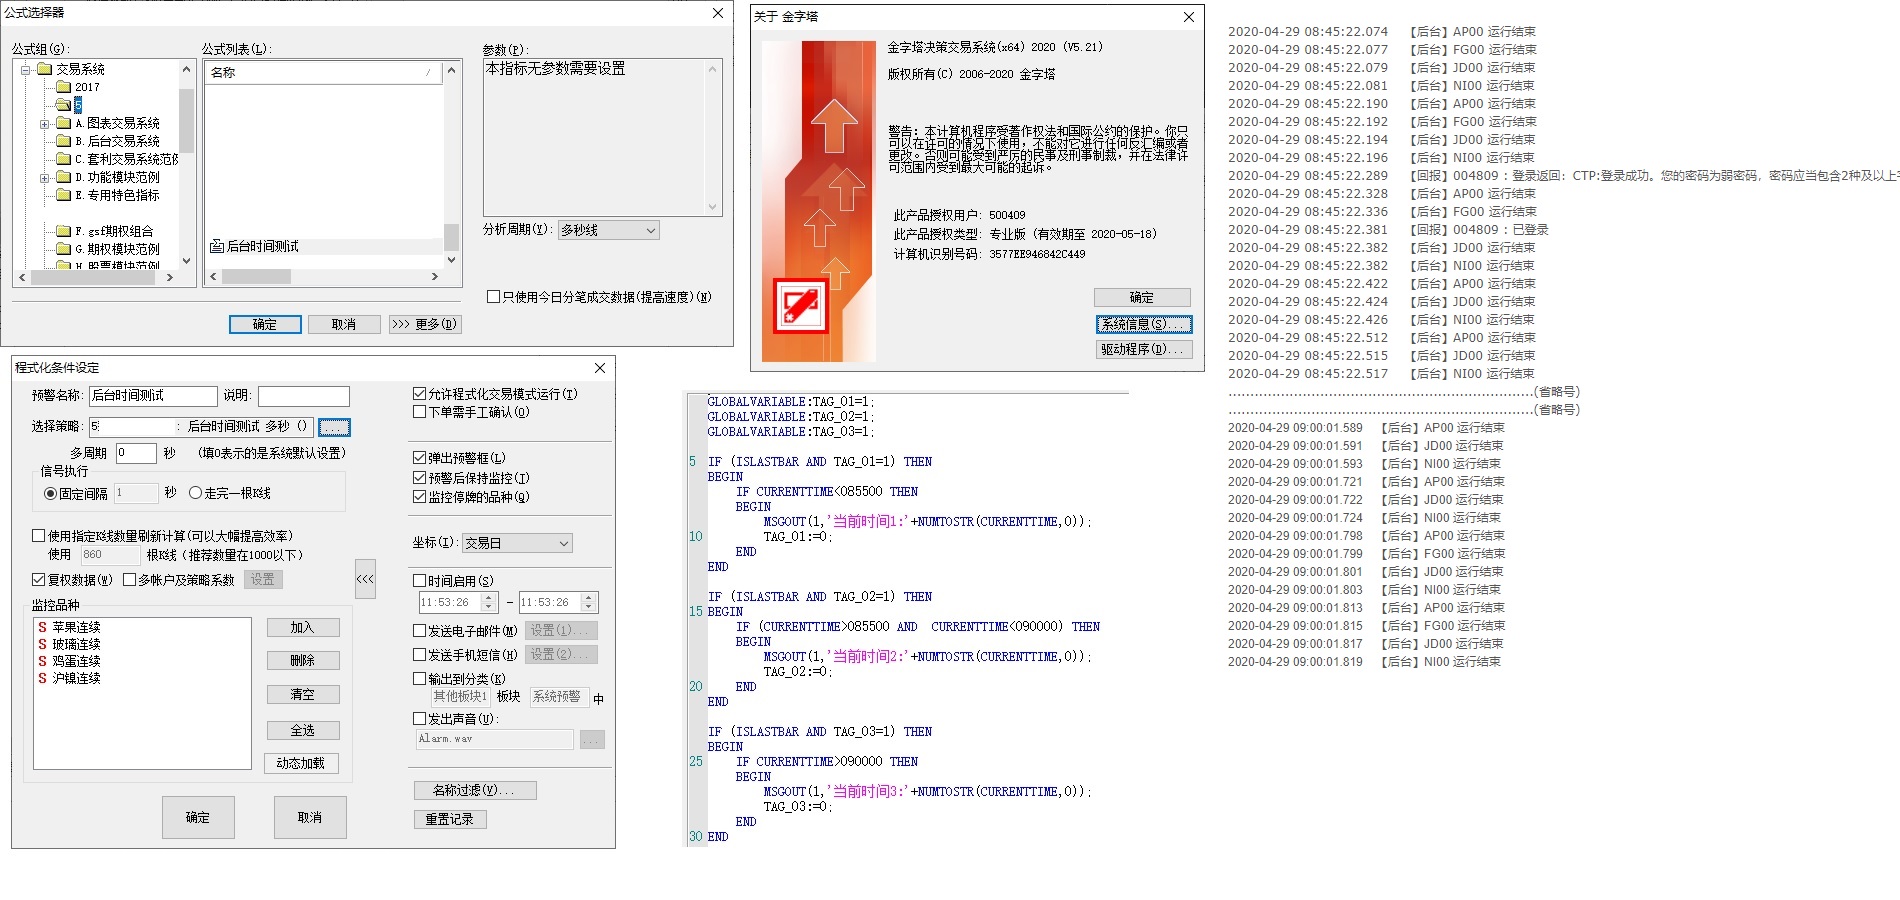
Task: Open 系统信息 in About dialog
Action: pos(1144,324)
